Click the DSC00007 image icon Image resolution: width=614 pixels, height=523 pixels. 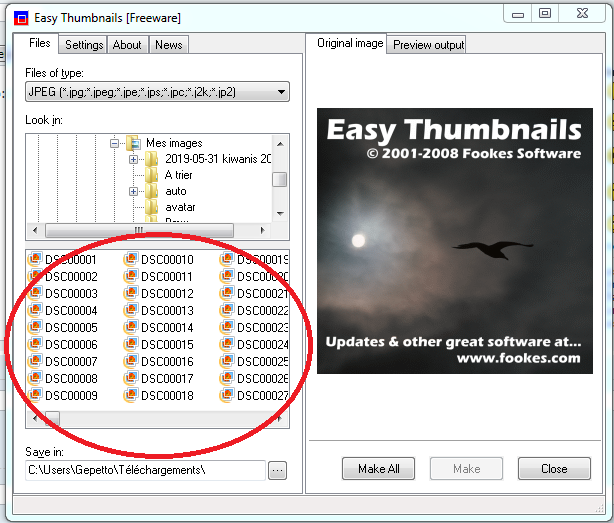[34, 361]
